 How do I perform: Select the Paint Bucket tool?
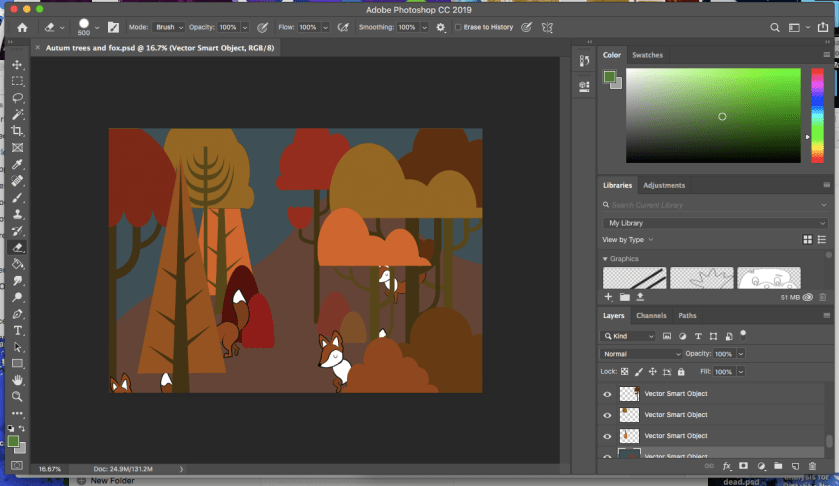click(17, 264)
